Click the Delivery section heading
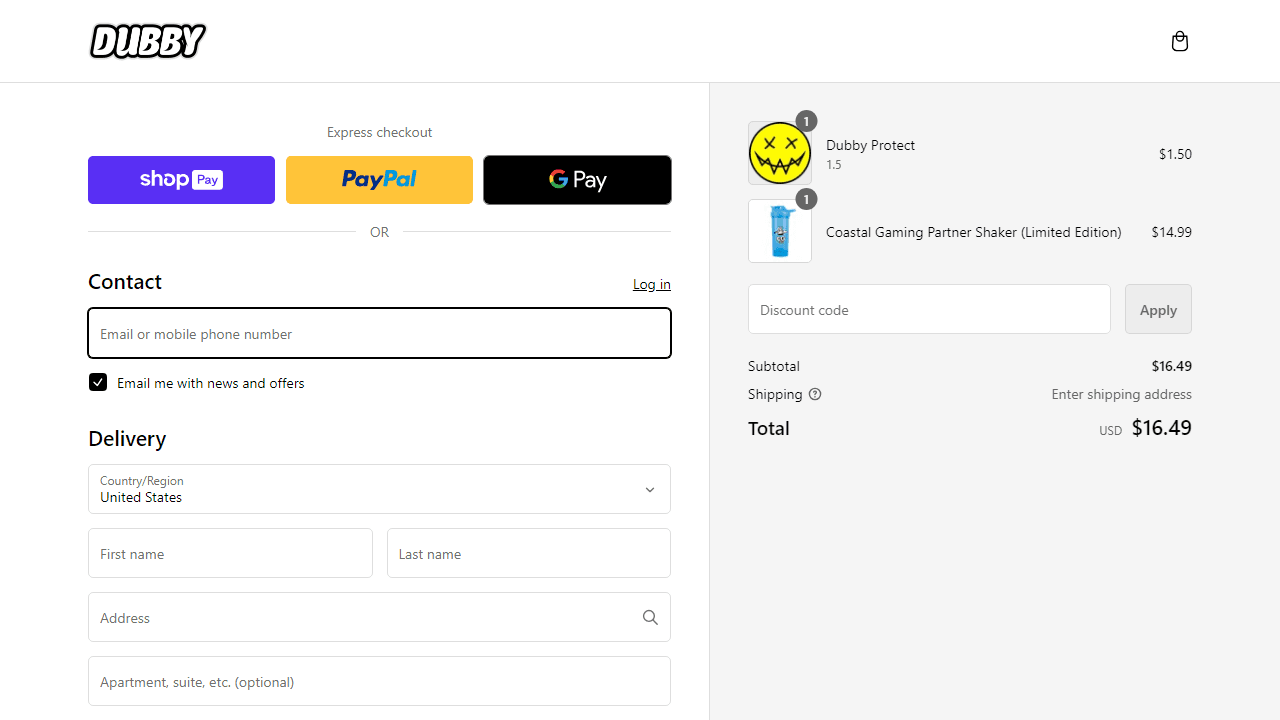This screenshot has width=1280, height=720. pyautogui.click(x=127, y=439)
